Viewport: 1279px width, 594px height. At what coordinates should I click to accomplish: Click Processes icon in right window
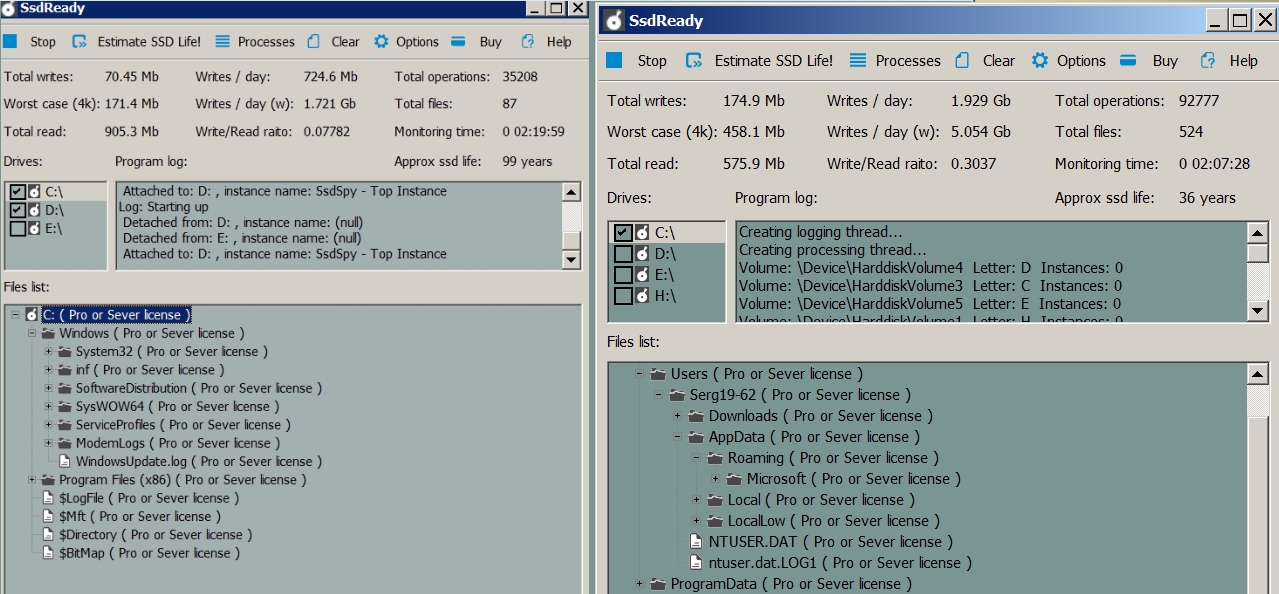857,60
